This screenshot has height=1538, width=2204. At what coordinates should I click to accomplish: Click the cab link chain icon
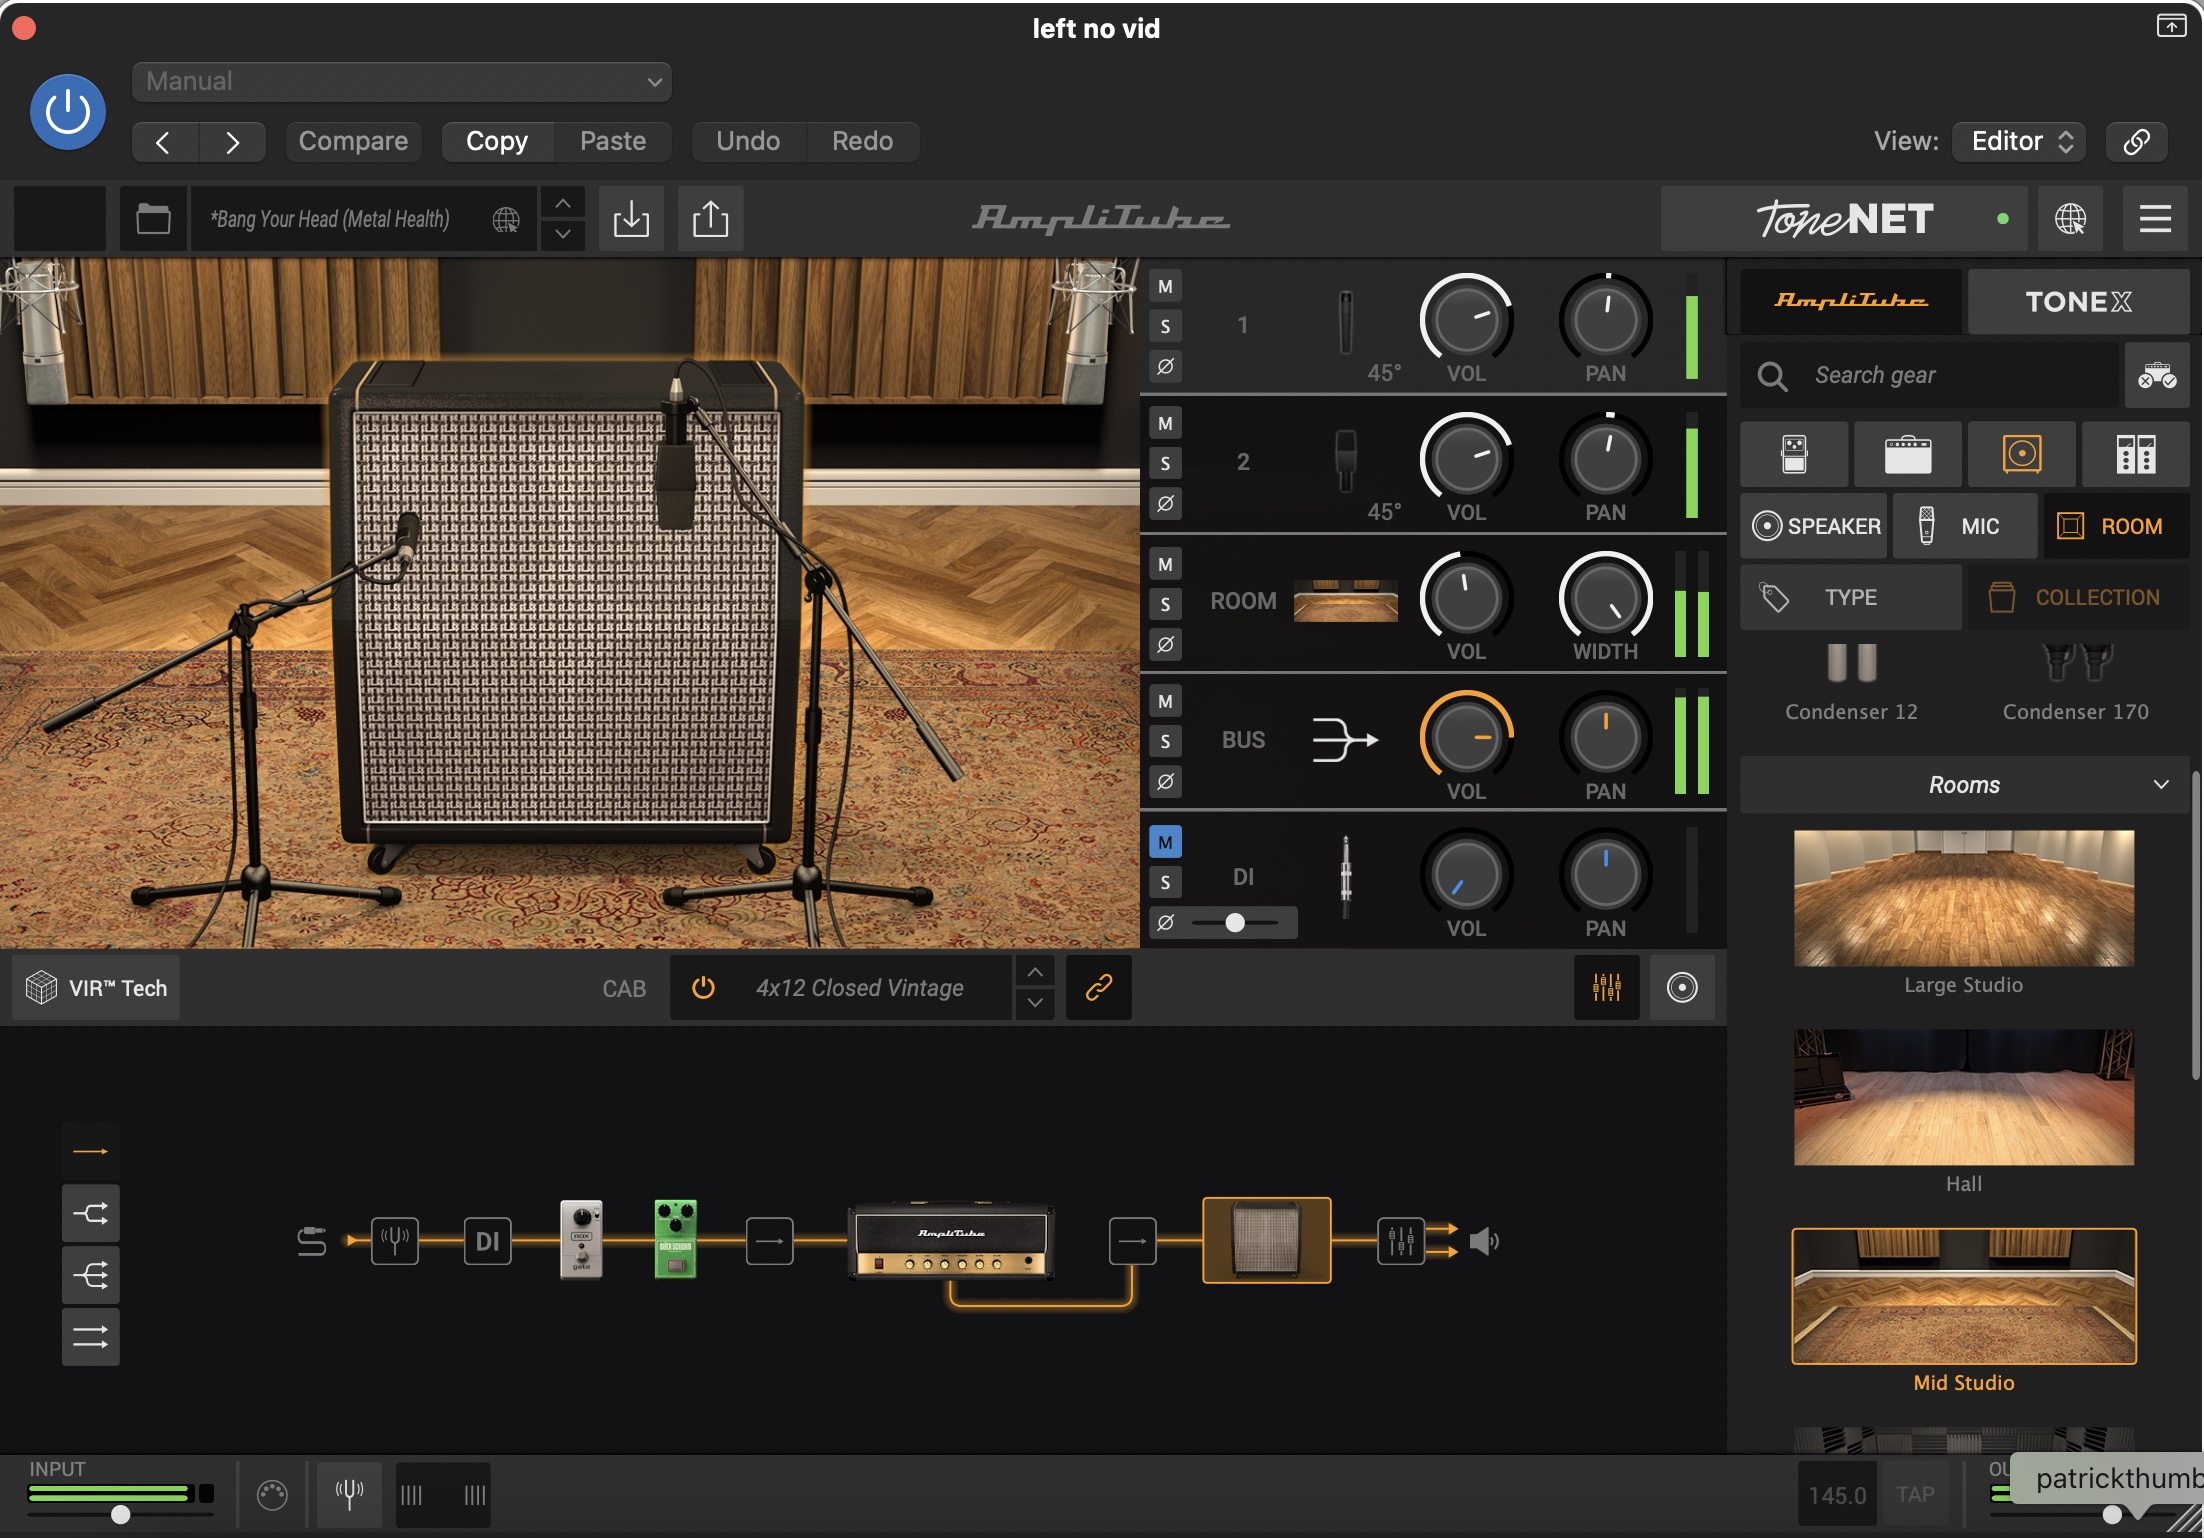pyautogui.click(x=1098, y=988)
